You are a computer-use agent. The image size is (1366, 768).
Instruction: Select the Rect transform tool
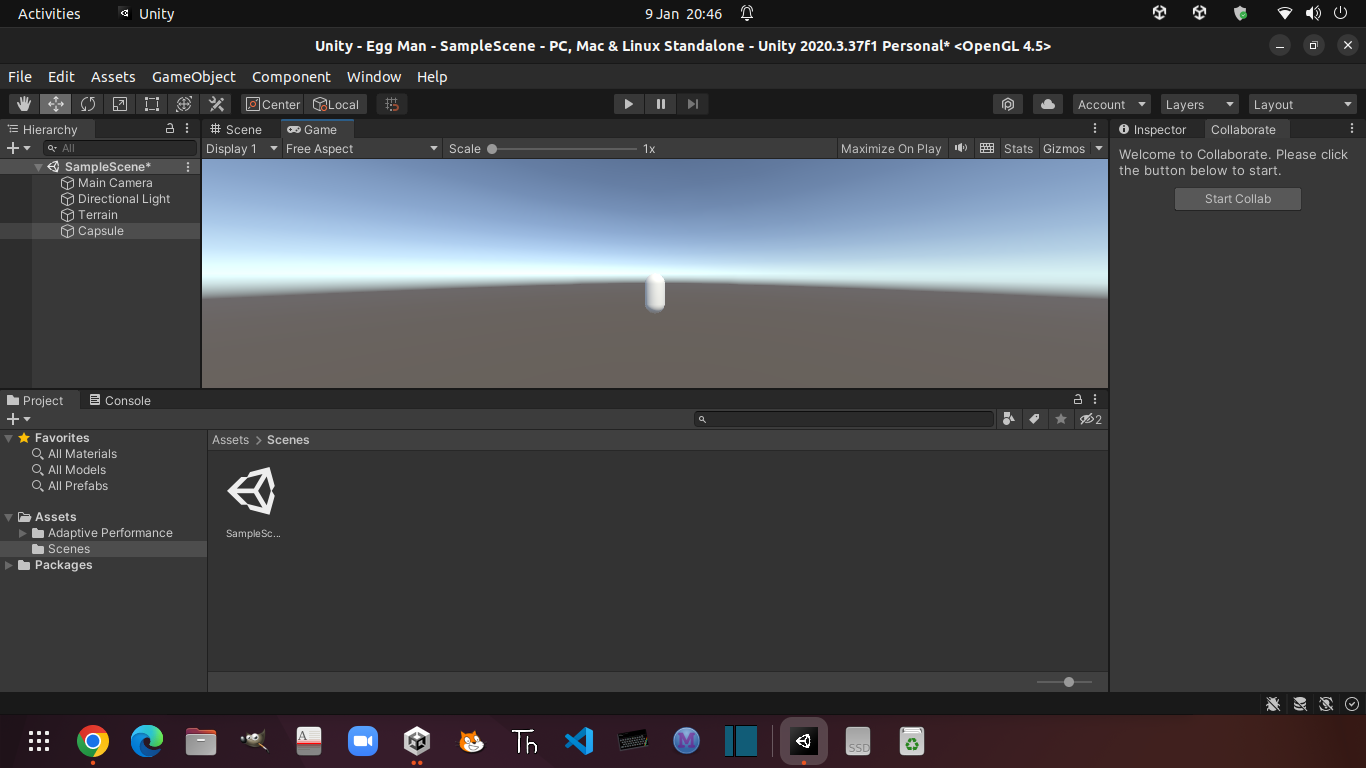151,103
